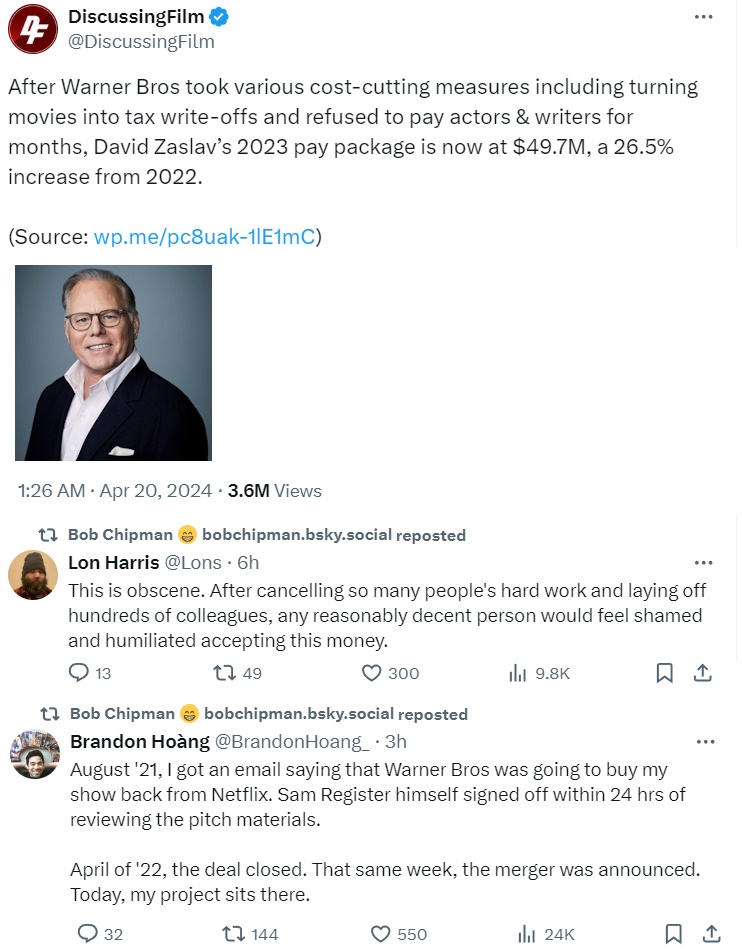Screen dimensions: 742x949
Task: Share Lon Harris's tweet
Action: point(702,673)
